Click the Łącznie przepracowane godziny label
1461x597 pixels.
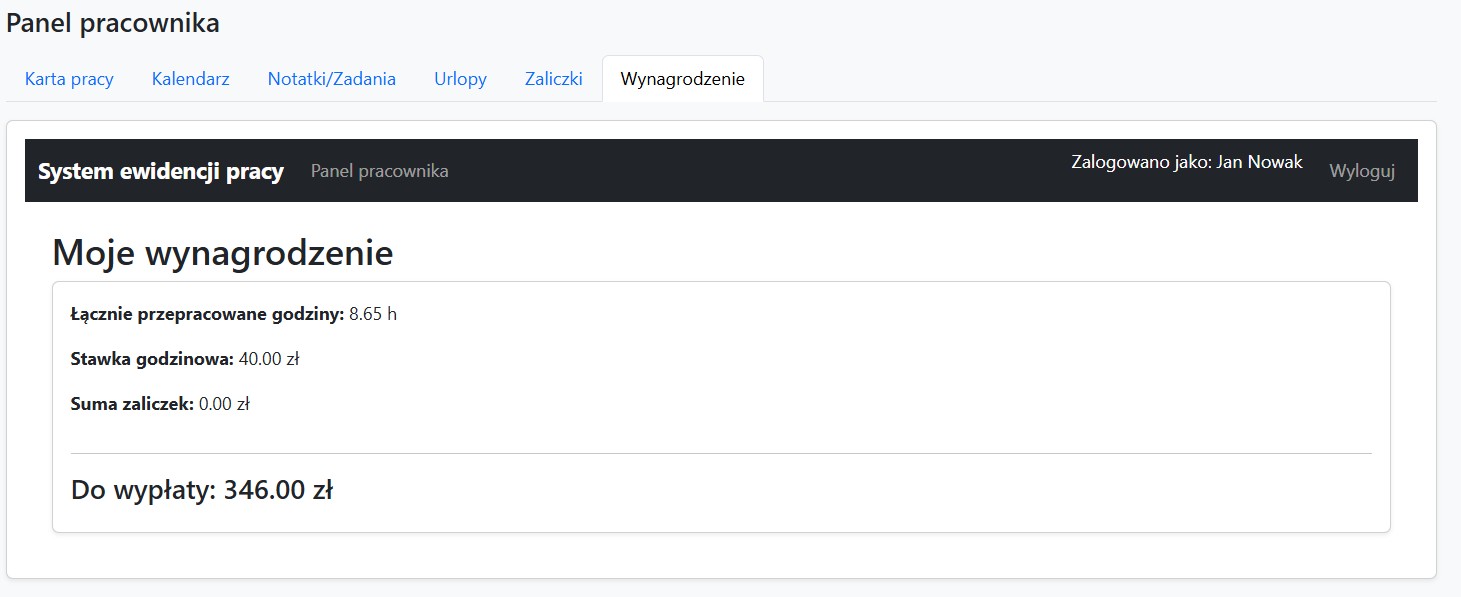[207, 314]
